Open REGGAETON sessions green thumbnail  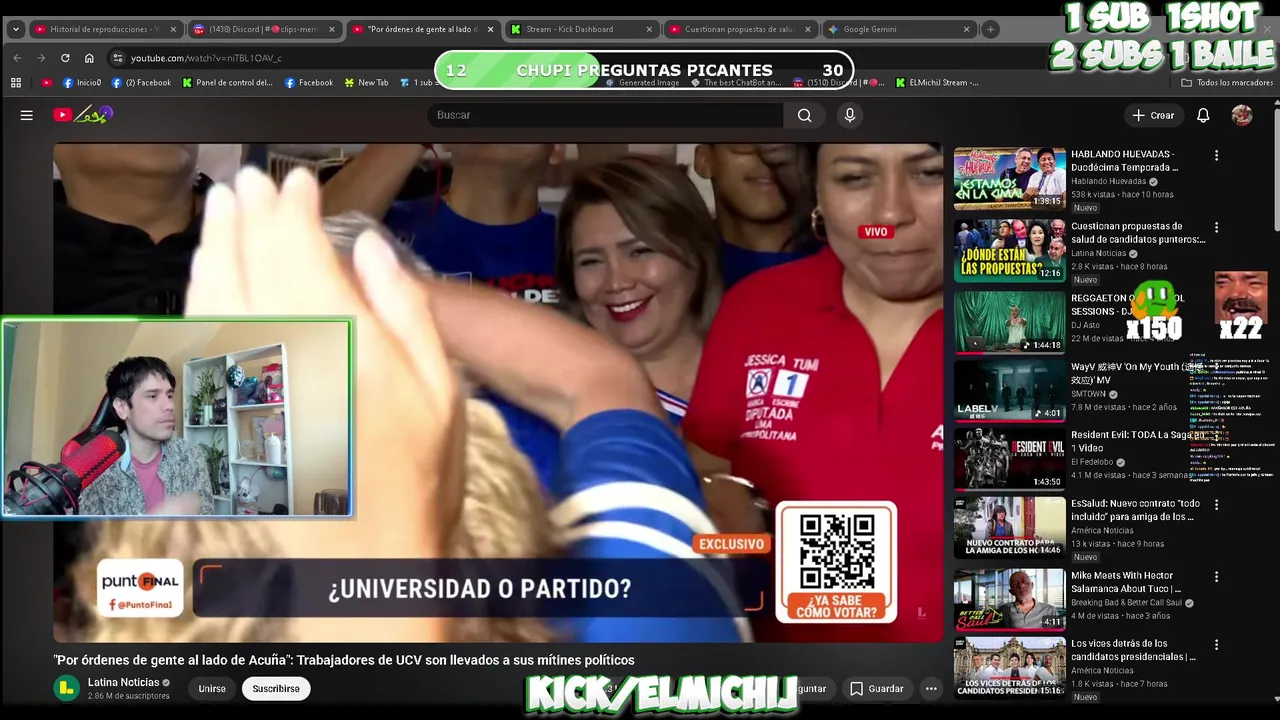click(1009, 322)
